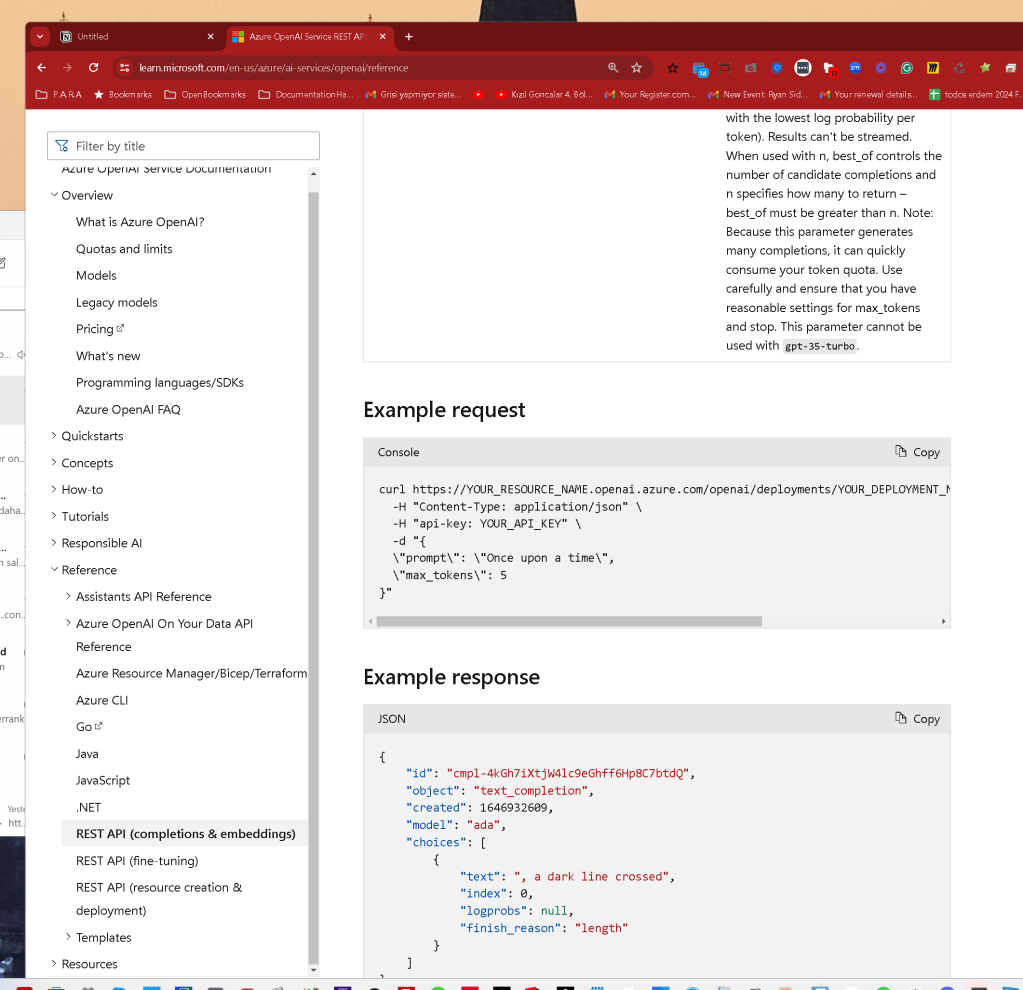Open the 1d badge tab extension
The height and width of the screenshot is (990, 1023).
click(x=699, y=69)
